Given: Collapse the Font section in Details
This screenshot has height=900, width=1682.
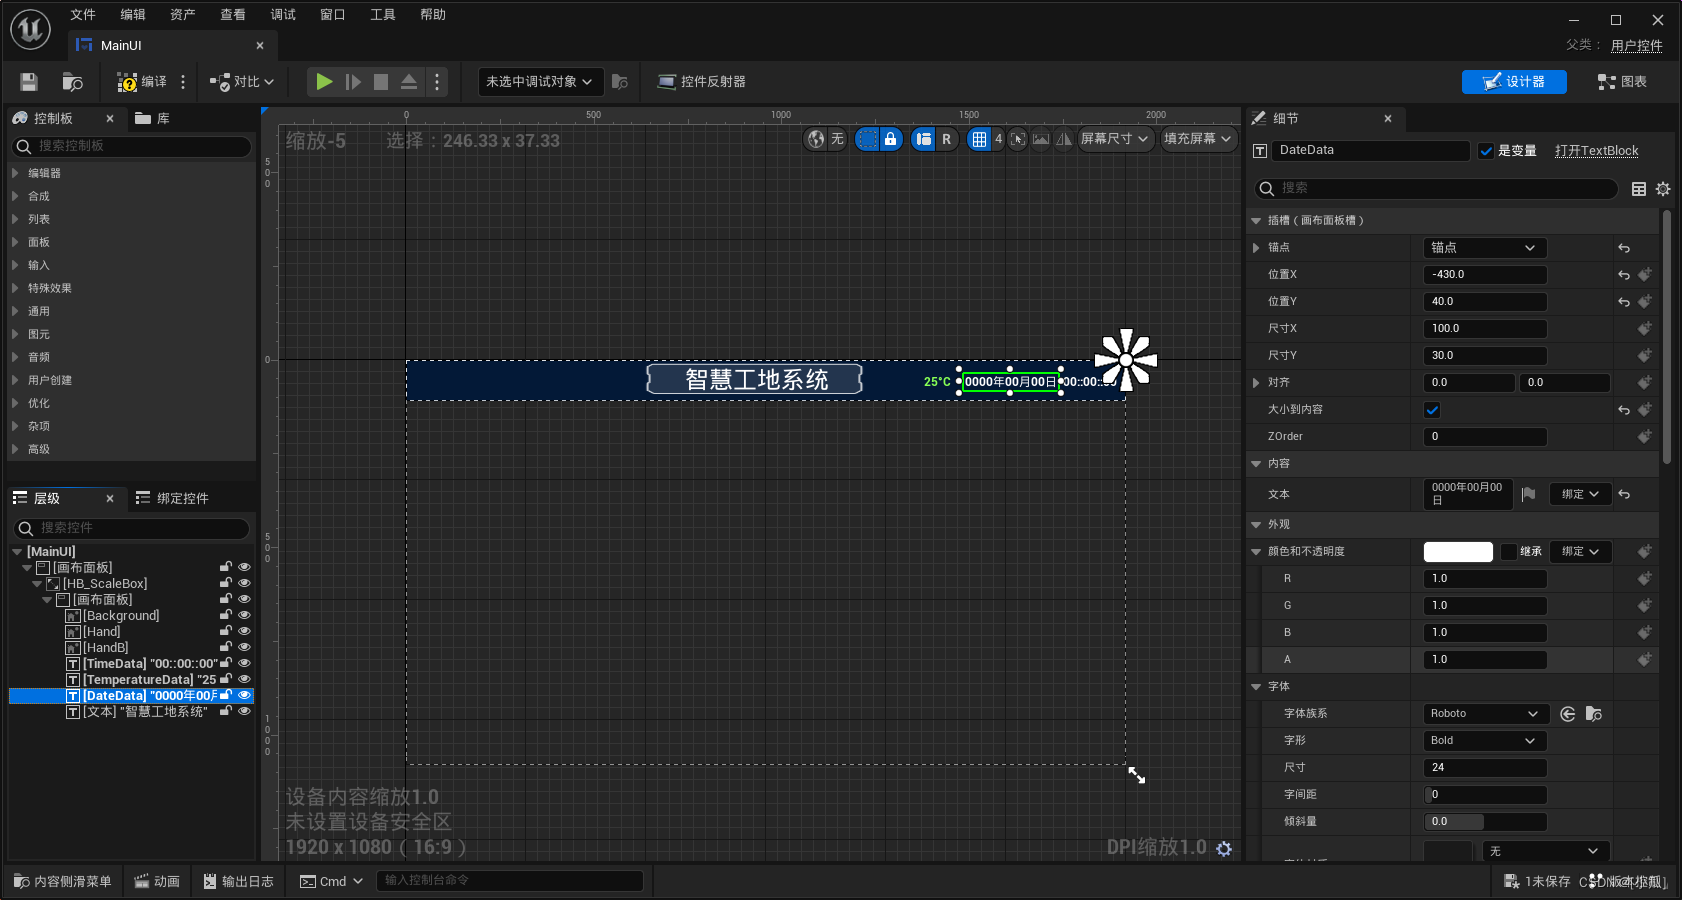Looking at the screenshot, I should coord(1256,687).
